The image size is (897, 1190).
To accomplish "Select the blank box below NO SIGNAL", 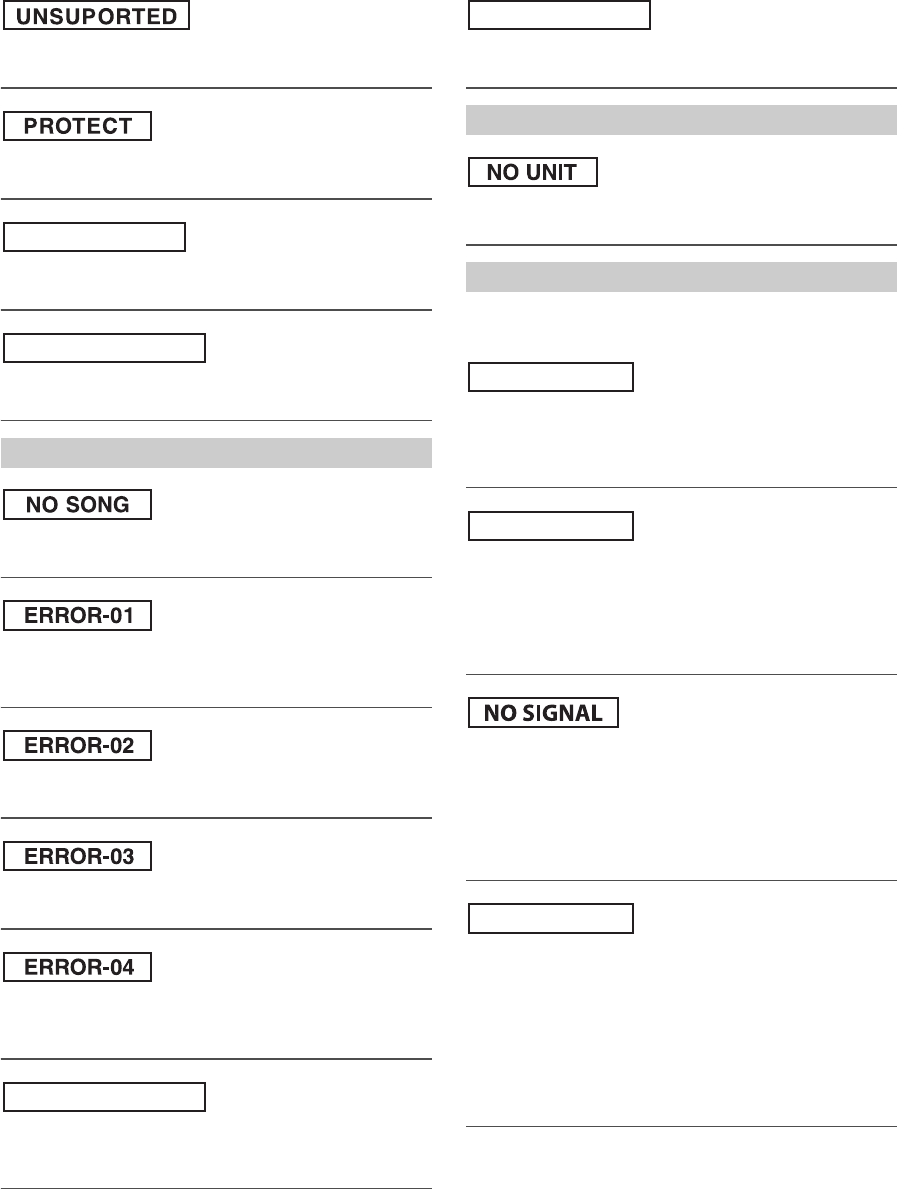I will click(551, 919).
